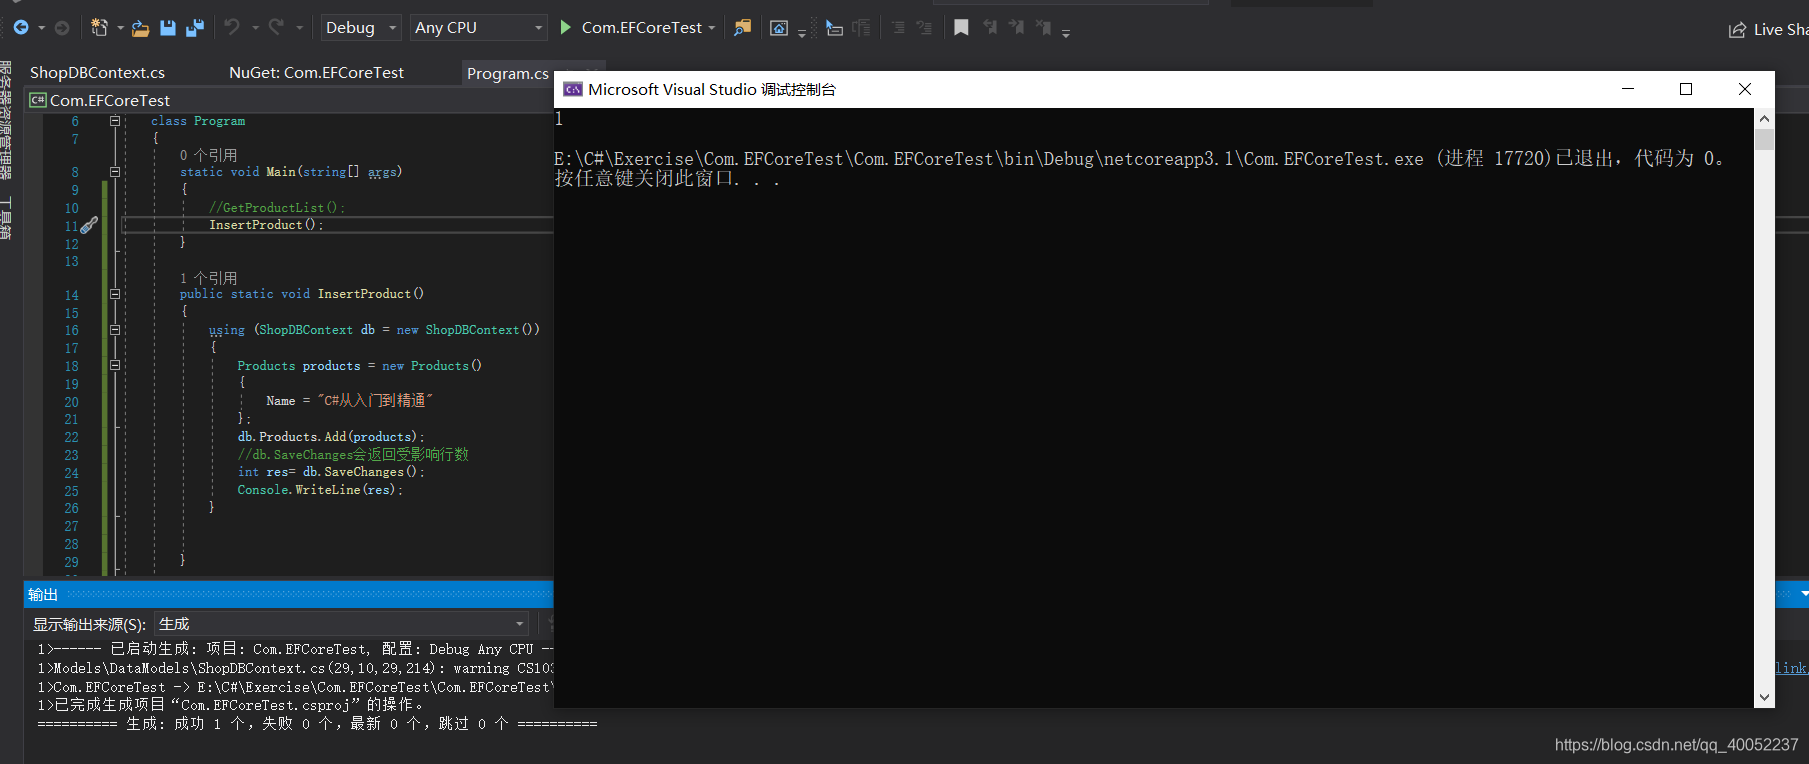Collapse the class Program code block

[114, 121]
